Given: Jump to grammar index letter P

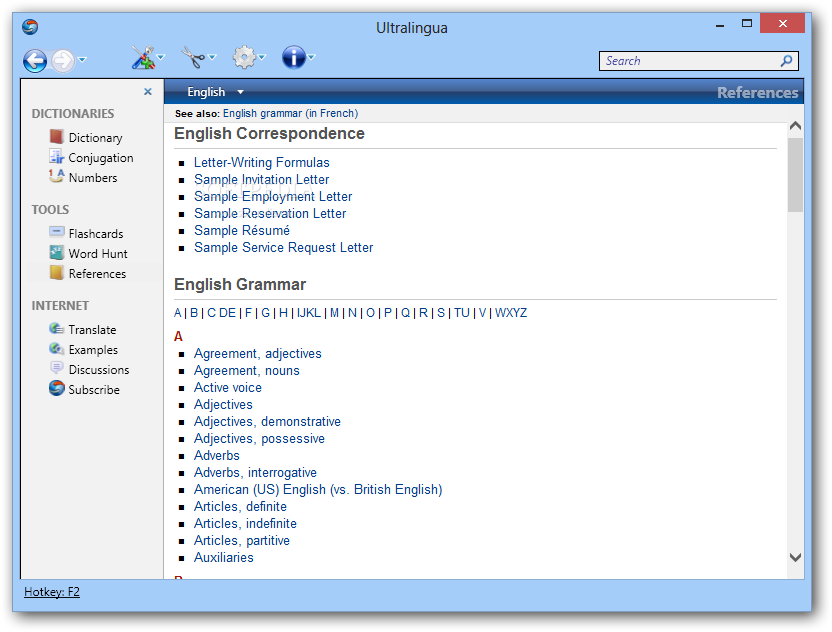Looking at the screenshot, I should pos(388,313).
